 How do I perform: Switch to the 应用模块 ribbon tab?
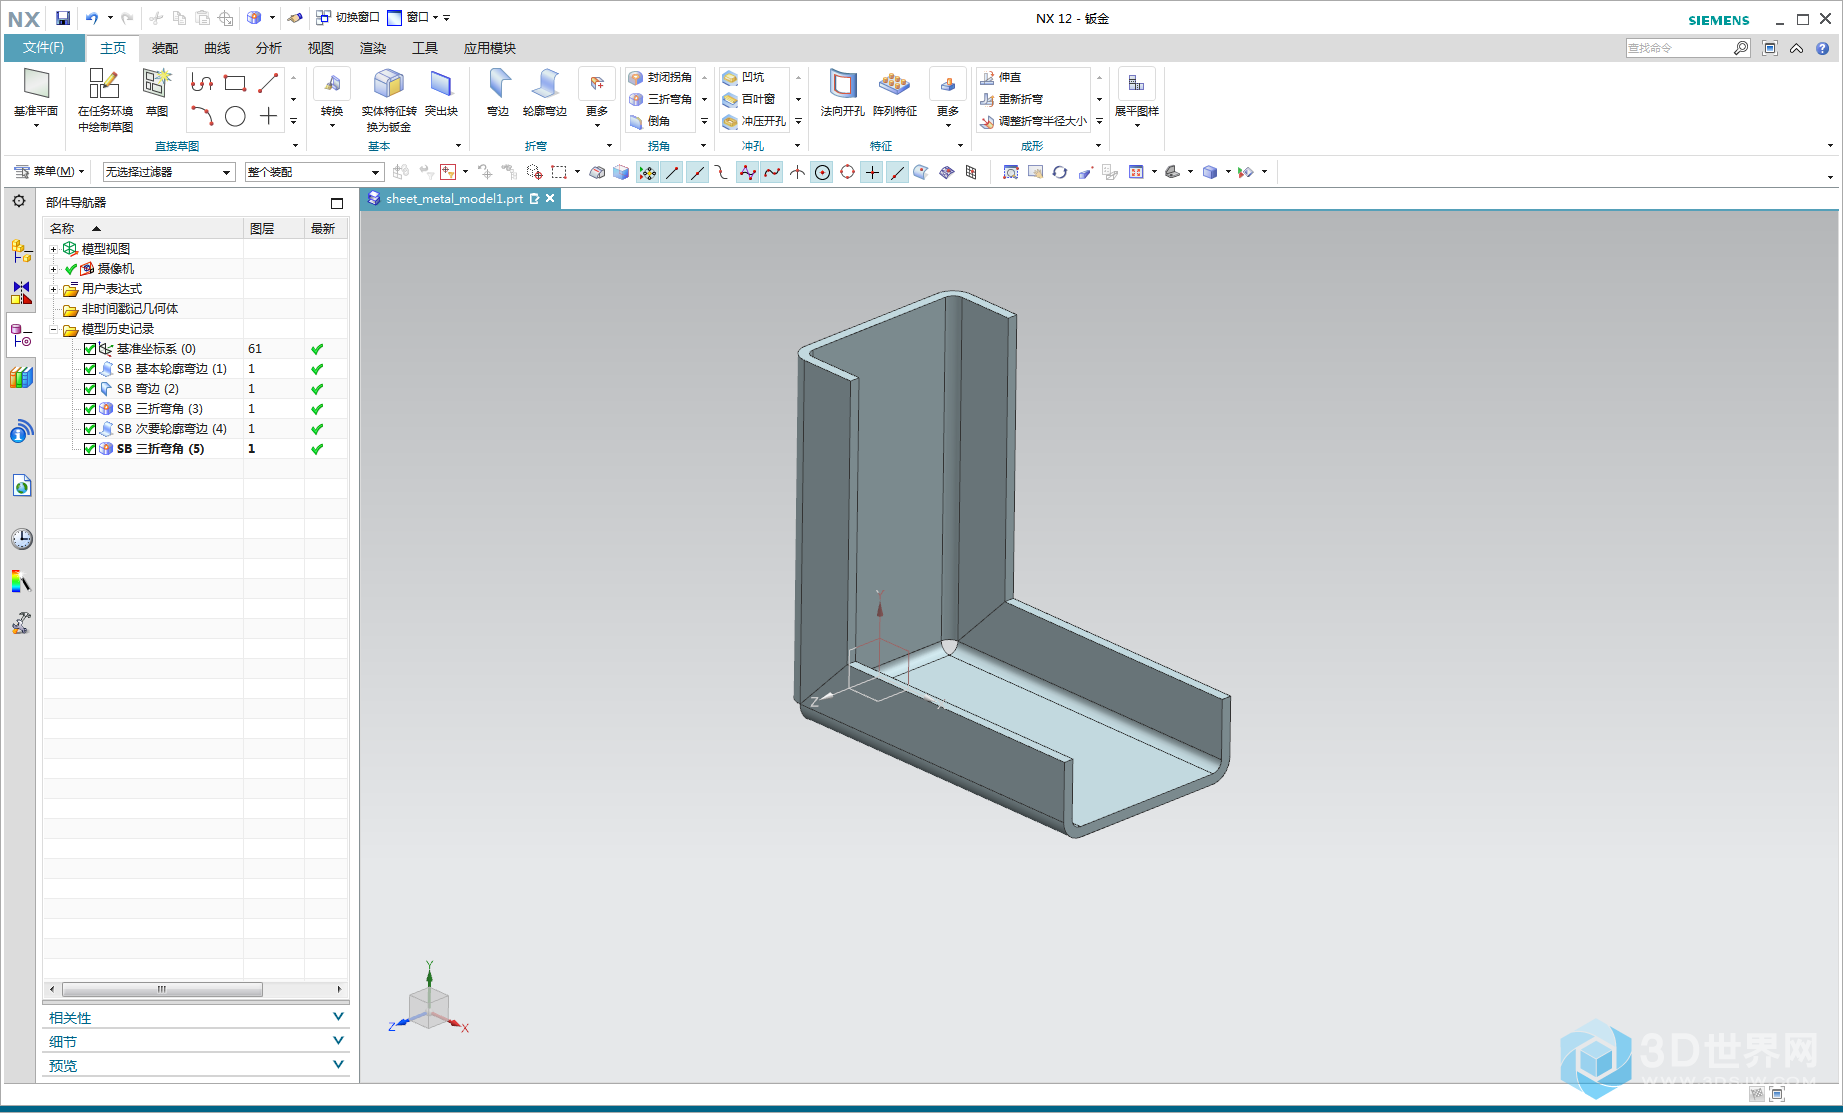click(490, 48)
